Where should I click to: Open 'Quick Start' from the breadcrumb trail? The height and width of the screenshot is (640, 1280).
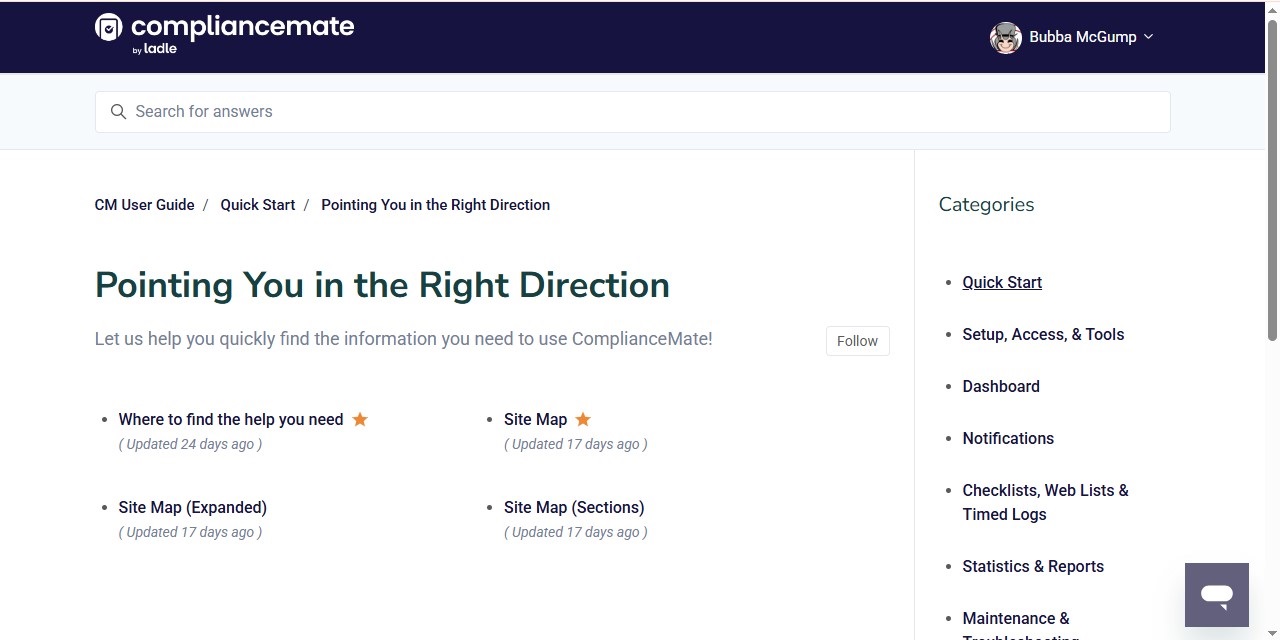click(257, 204)
